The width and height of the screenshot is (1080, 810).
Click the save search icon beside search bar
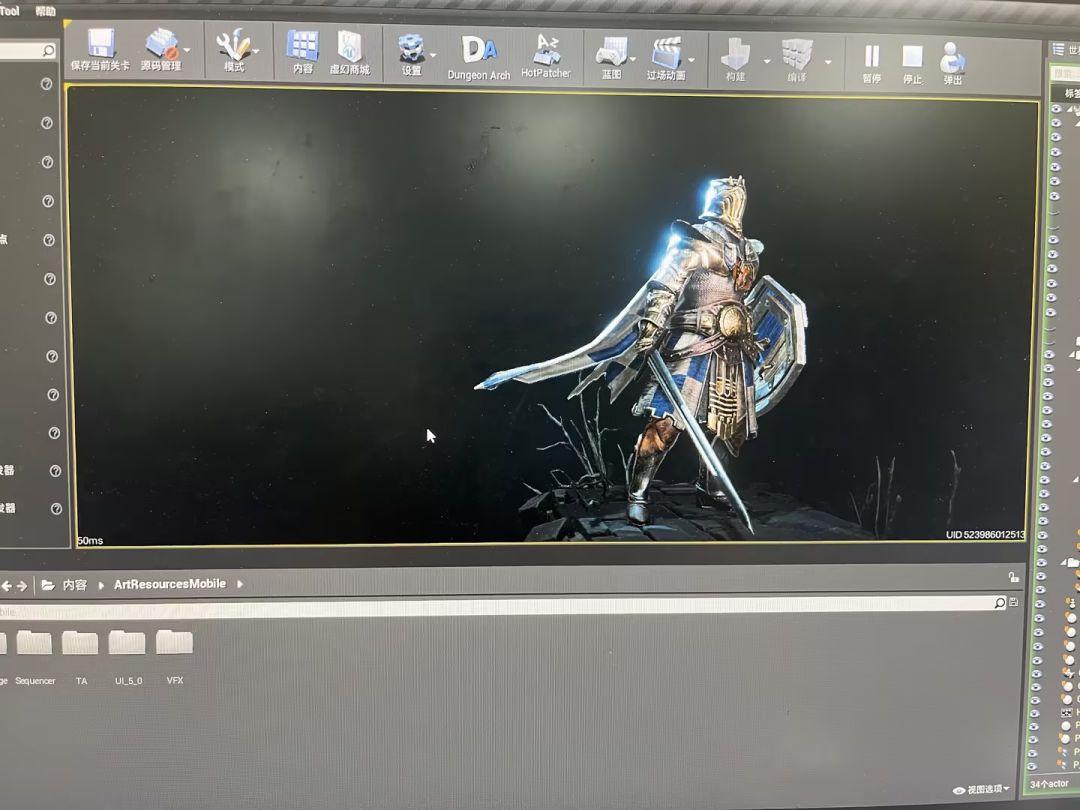[1014, 602]
